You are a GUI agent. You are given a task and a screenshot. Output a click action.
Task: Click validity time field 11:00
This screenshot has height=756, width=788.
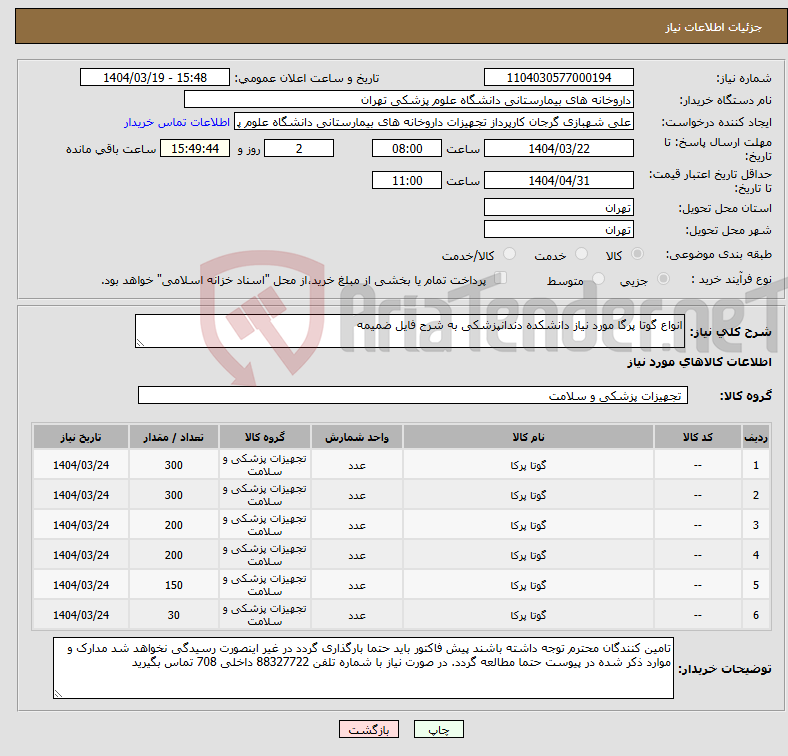(x=407, y=180)
